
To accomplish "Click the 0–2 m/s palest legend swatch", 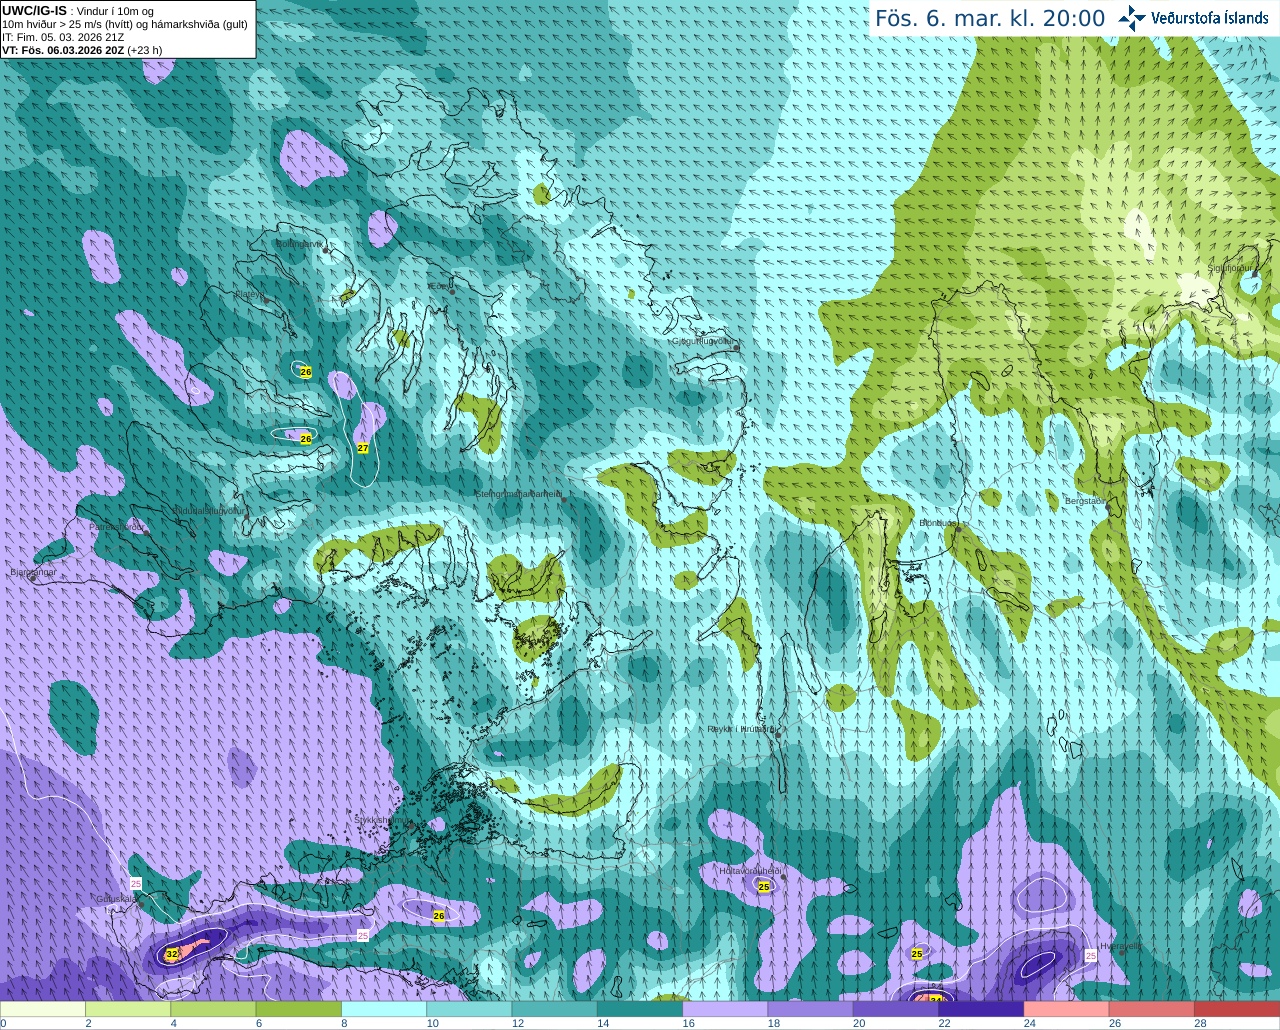I will [x=43, y=1009].
